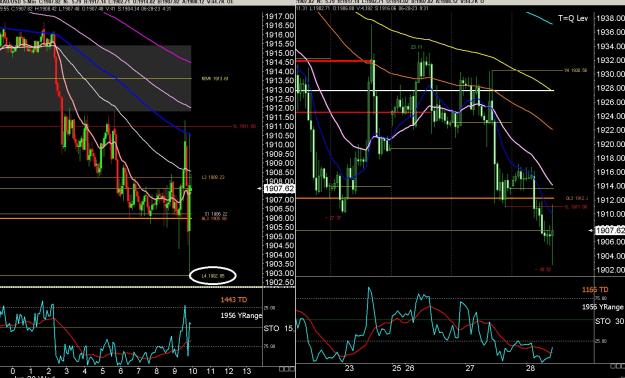Click the 1165 TD label in right indicator panel
This screenshot has height=378, width=625.
[595, 289]
